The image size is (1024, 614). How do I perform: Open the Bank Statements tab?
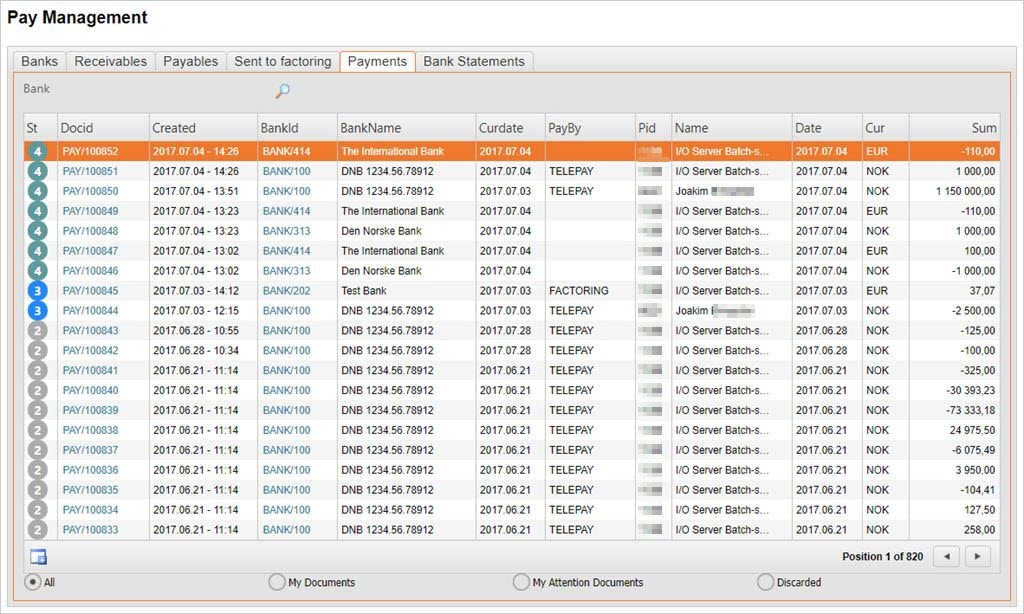pos(474,61)
